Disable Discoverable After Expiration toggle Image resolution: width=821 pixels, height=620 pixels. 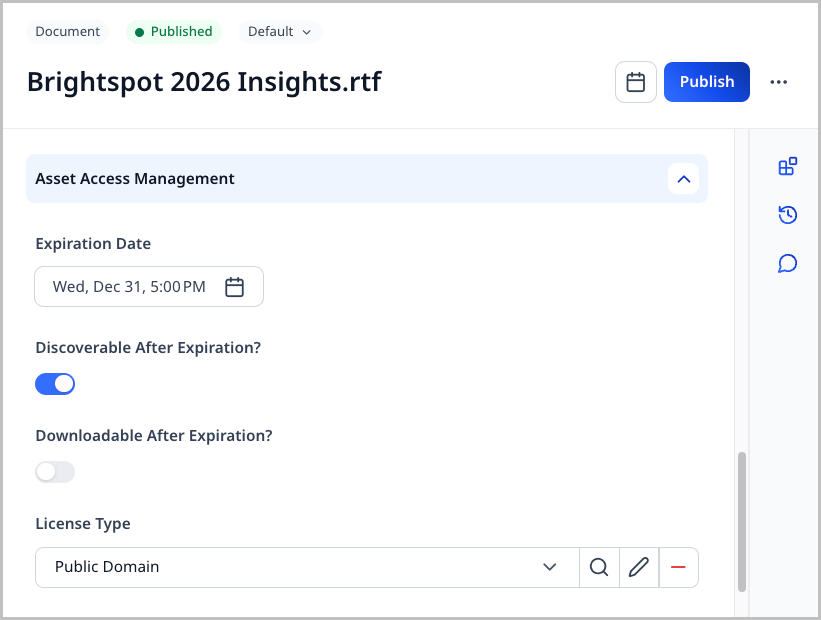(x=55, y=384)
